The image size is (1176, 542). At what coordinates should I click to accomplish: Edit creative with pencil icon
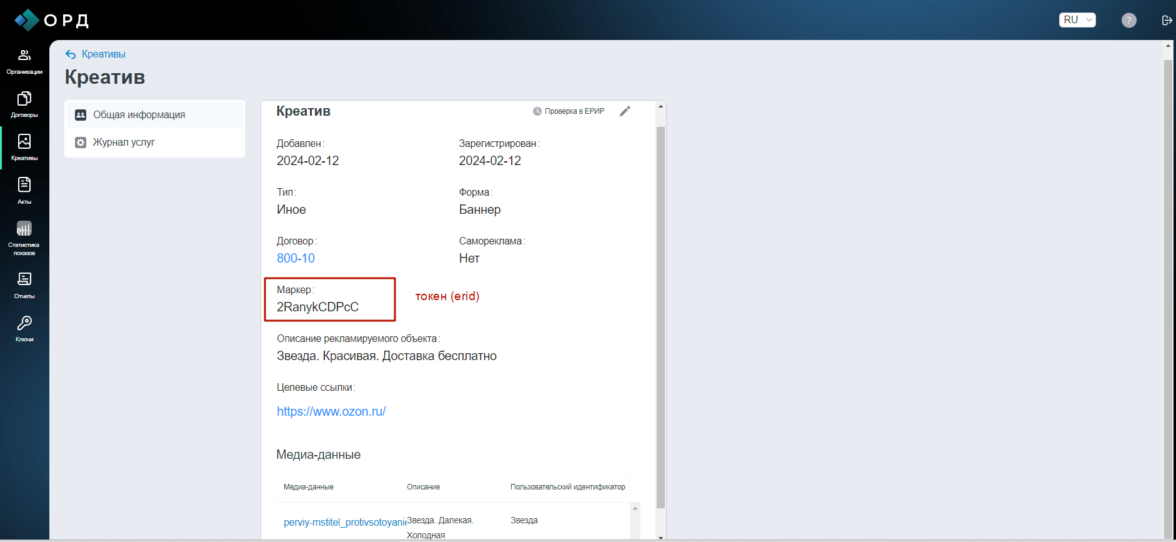625,111
